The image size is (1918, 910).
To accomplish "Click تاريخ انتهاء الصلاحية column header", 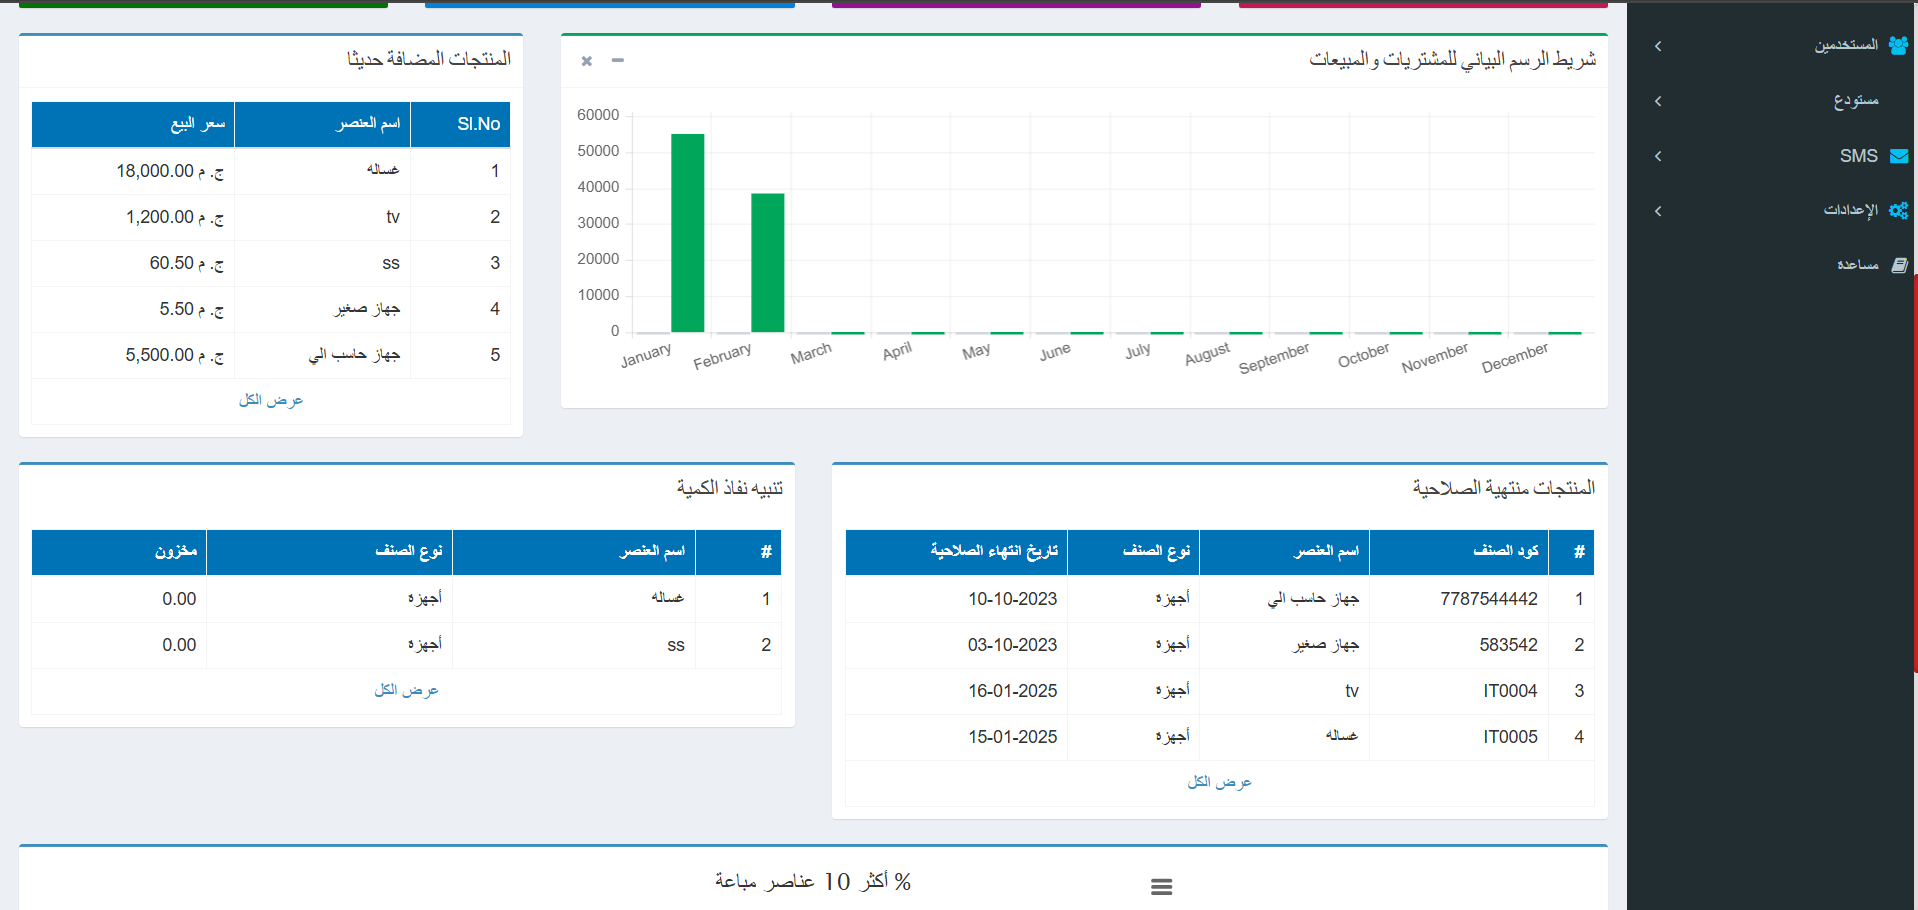I will pos(993,551).
